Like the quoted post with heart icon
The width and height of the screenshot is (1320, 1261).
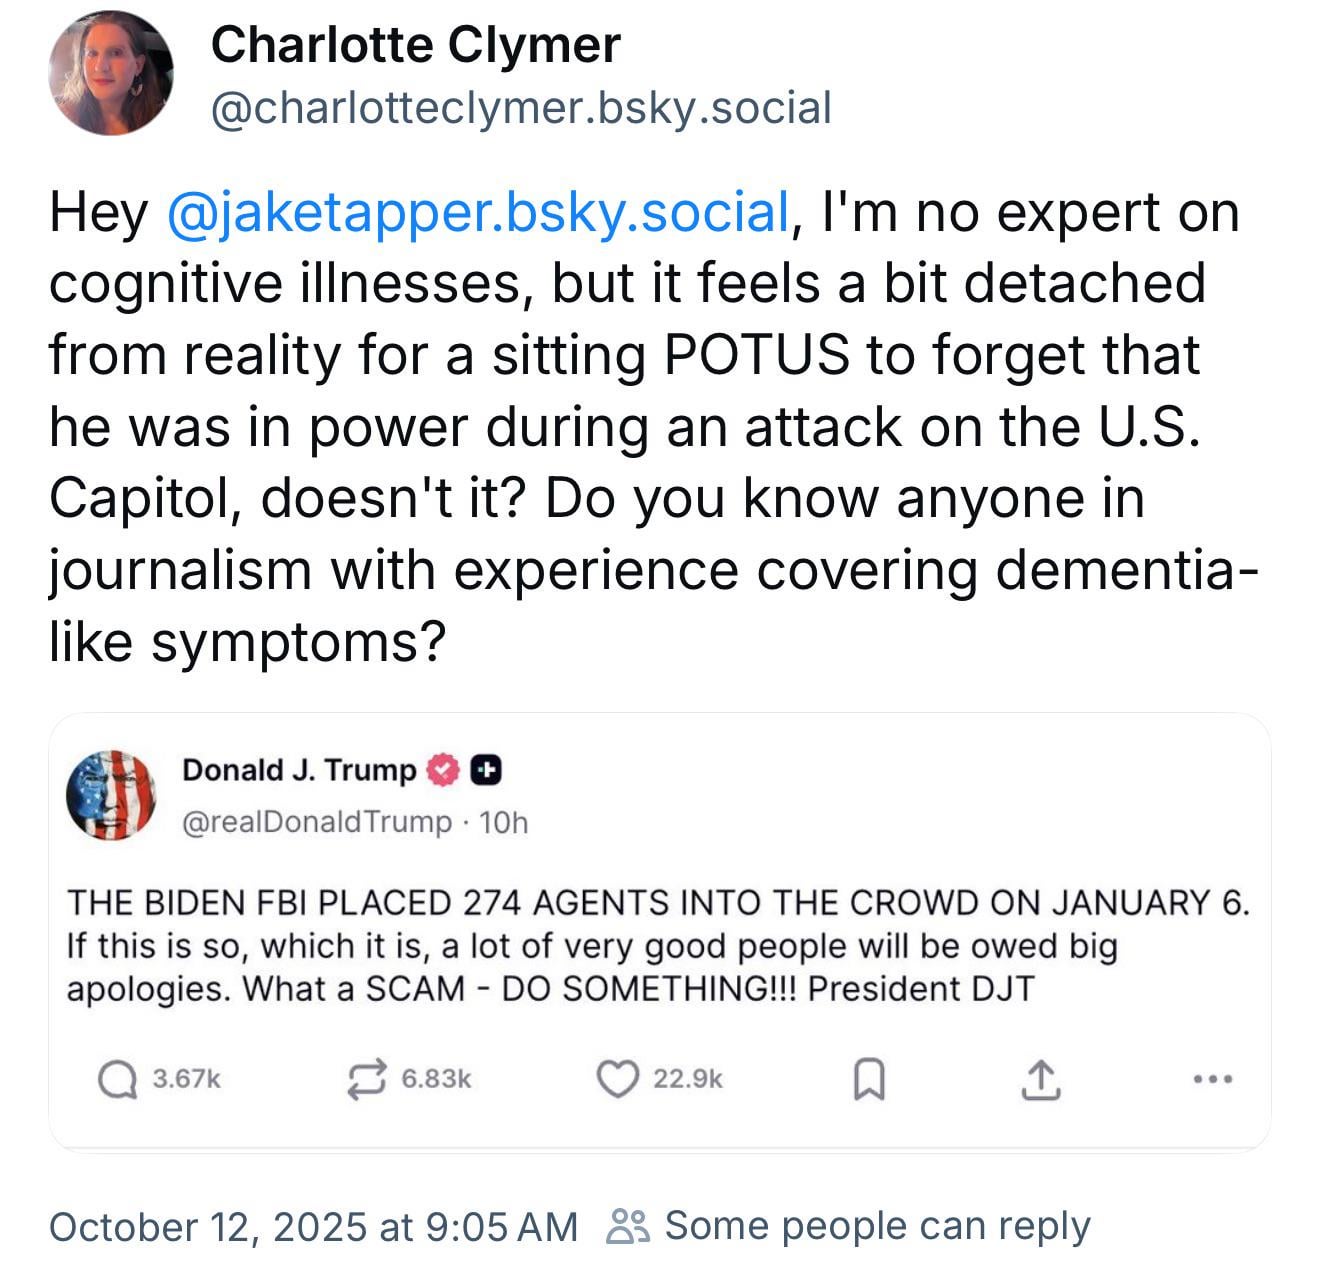[x=617, y=1078]
